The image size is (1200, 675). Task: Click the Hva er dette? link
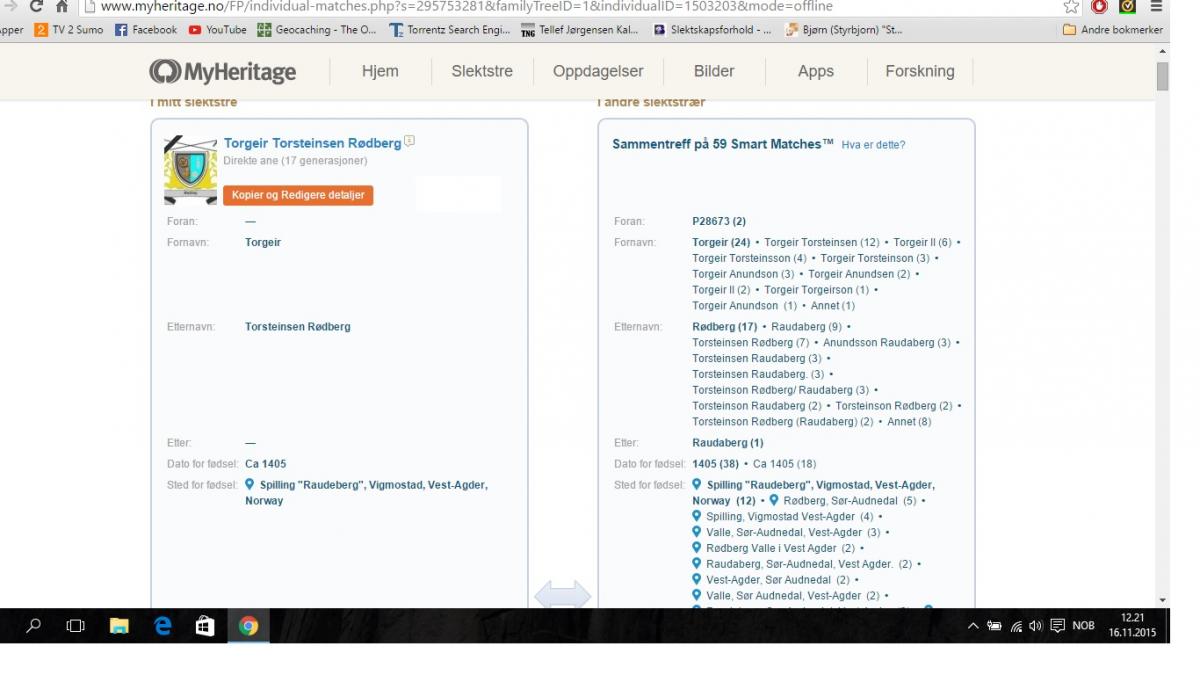[x=873, y=145]
